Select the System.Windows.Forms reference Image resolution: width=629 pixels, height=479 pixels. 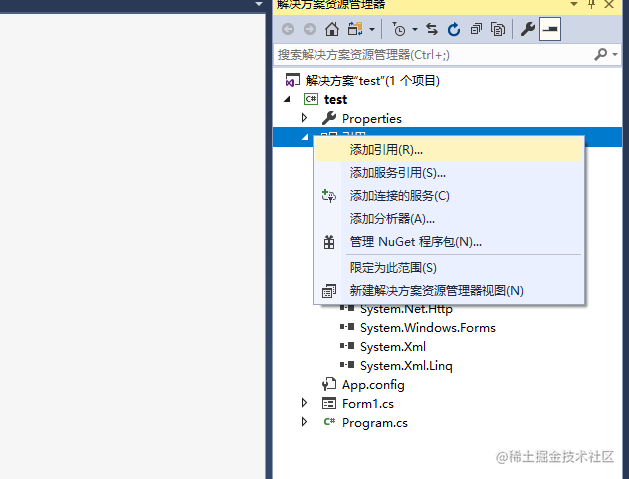click(428, 328)
